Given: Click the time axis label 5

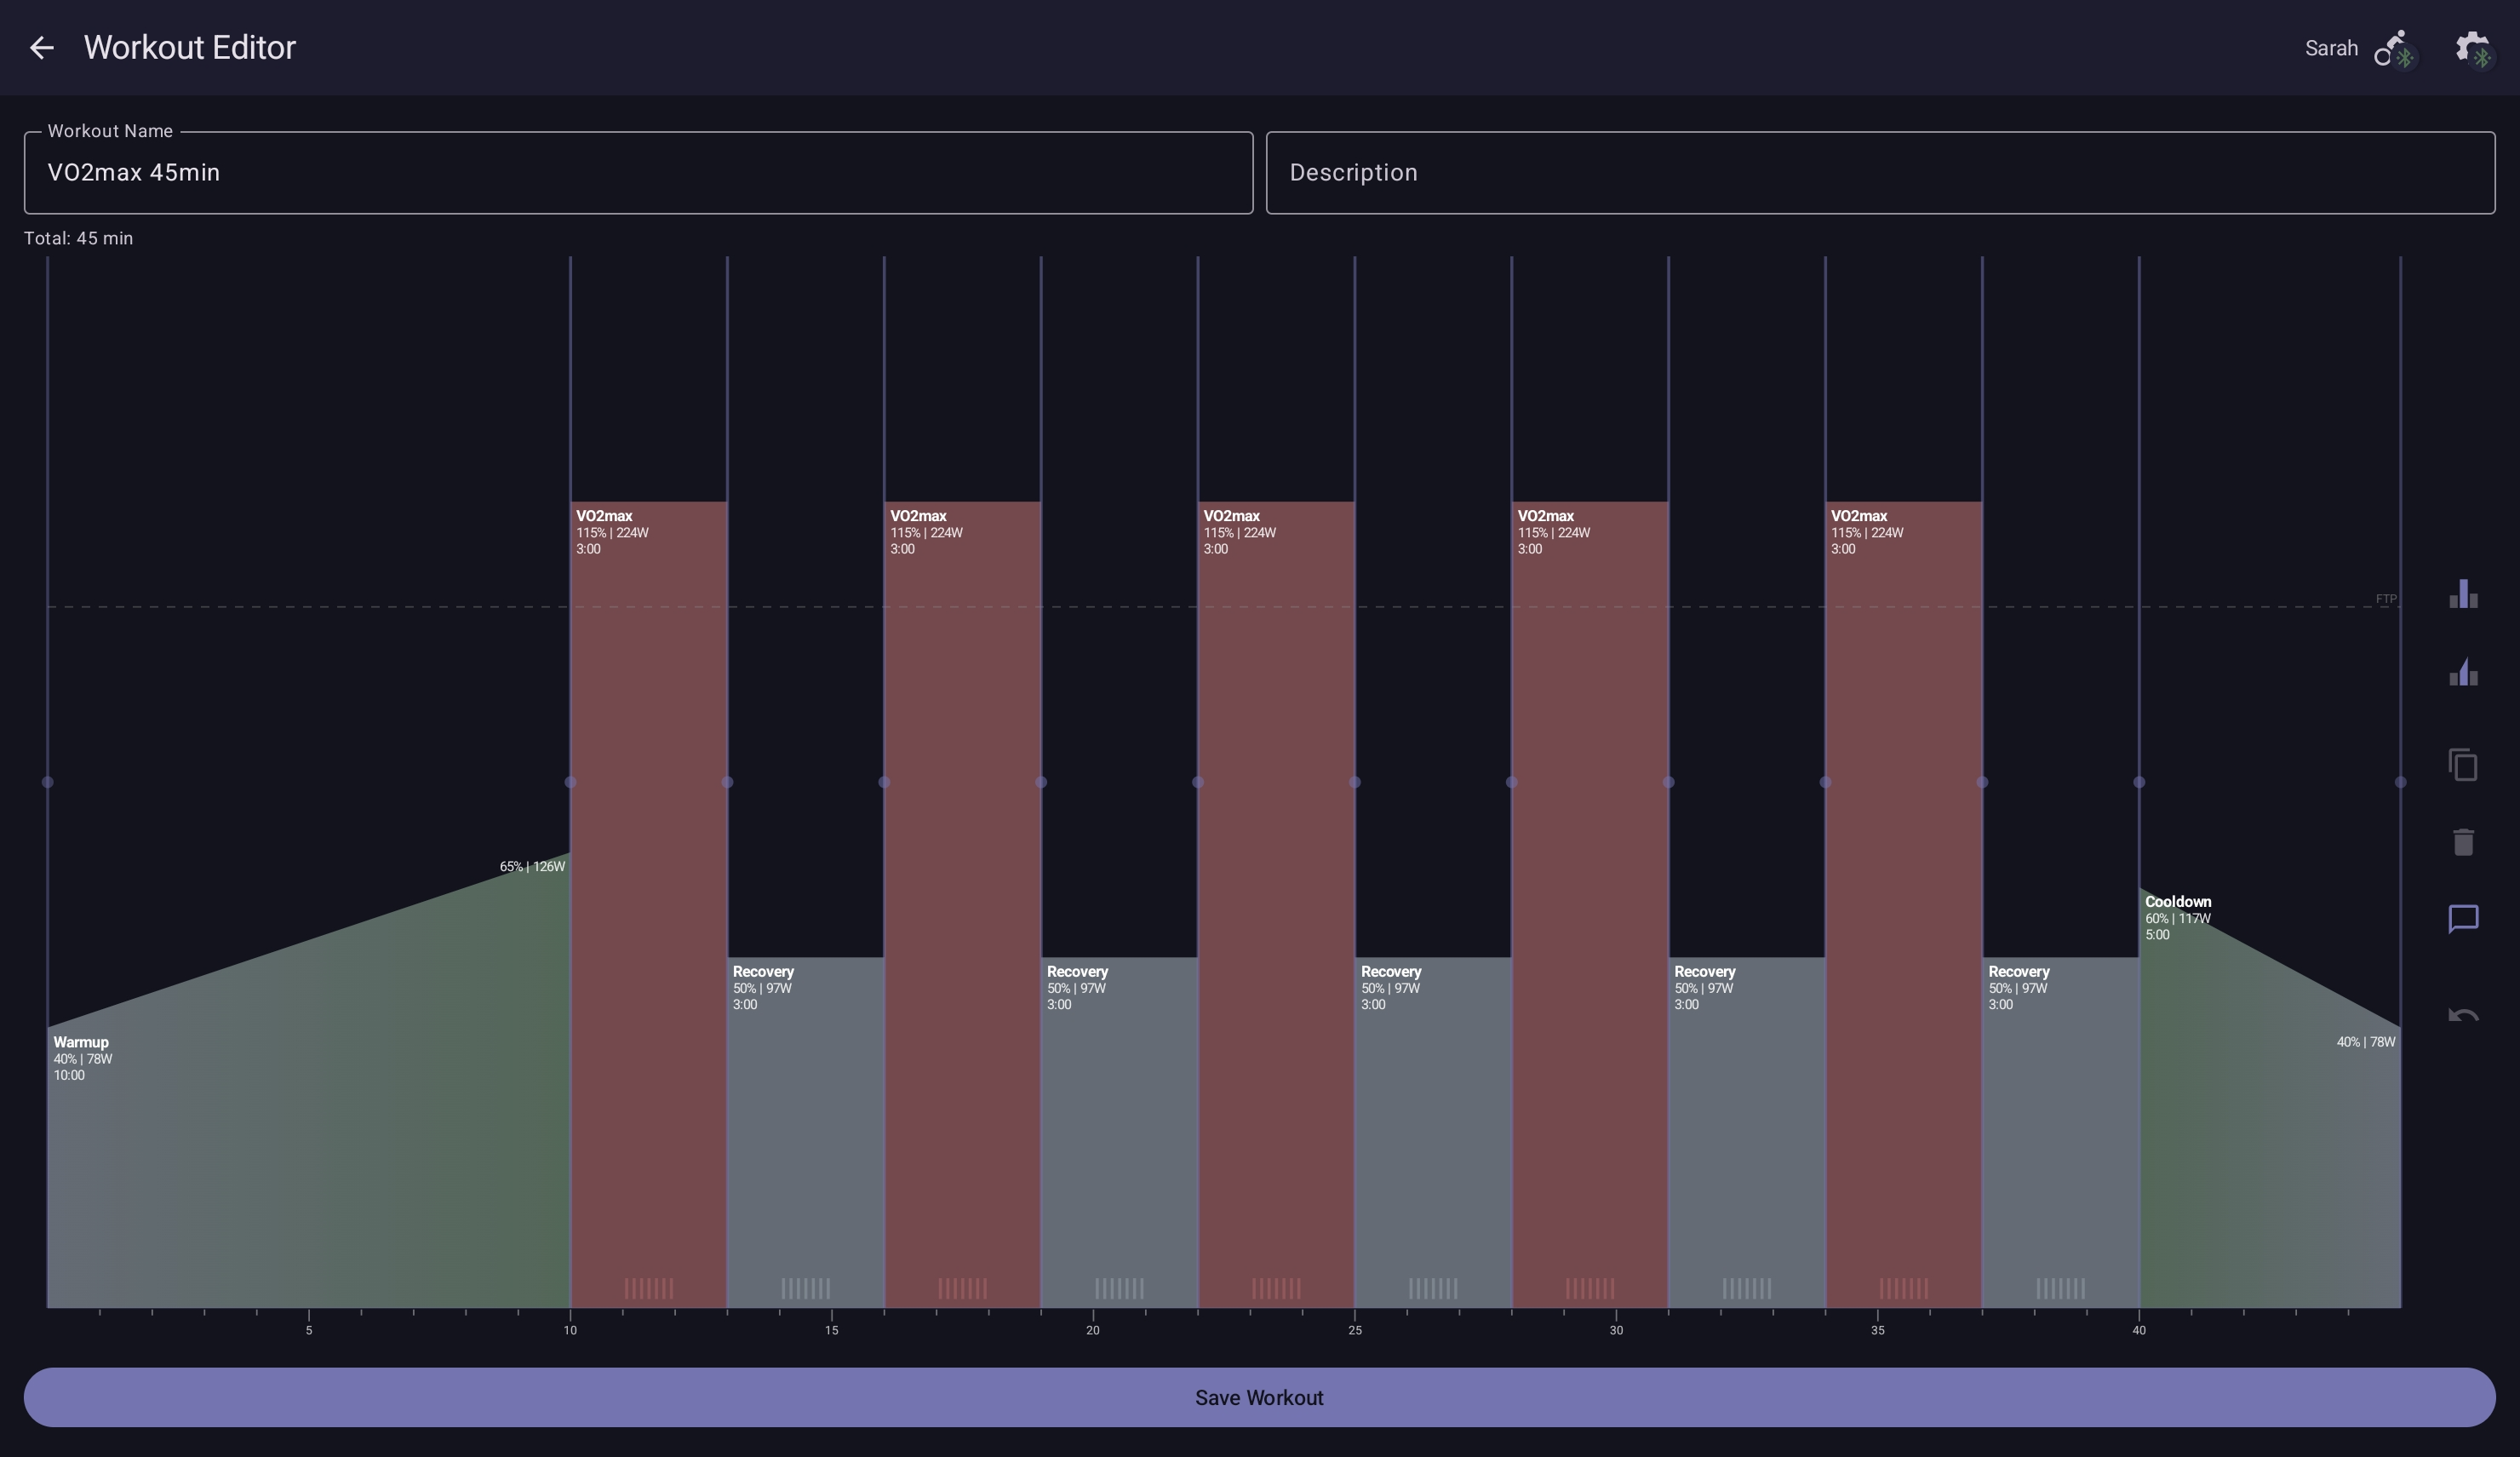Looking at the screenshot, I should point(309,1330).
